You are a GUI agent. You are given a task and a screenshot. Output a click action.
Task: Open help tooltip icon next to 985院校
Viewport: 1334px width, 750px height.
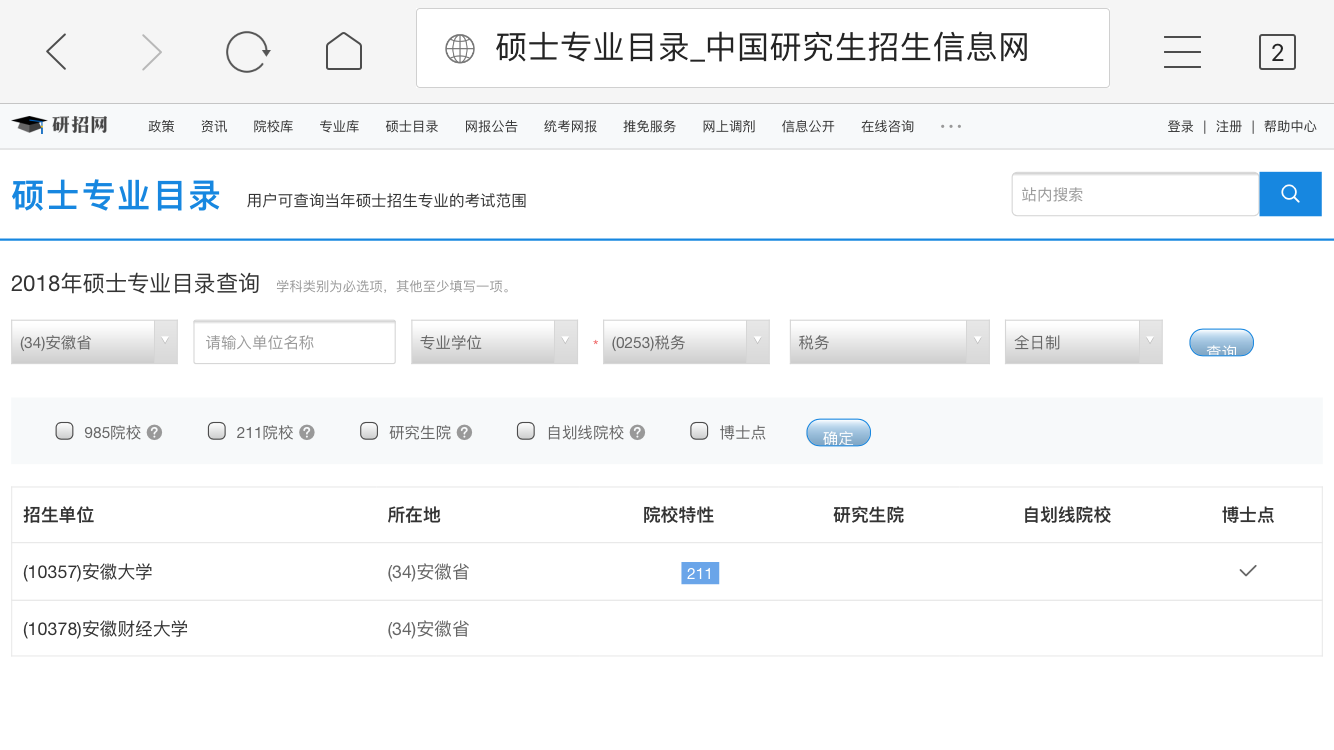pos(153,431)
